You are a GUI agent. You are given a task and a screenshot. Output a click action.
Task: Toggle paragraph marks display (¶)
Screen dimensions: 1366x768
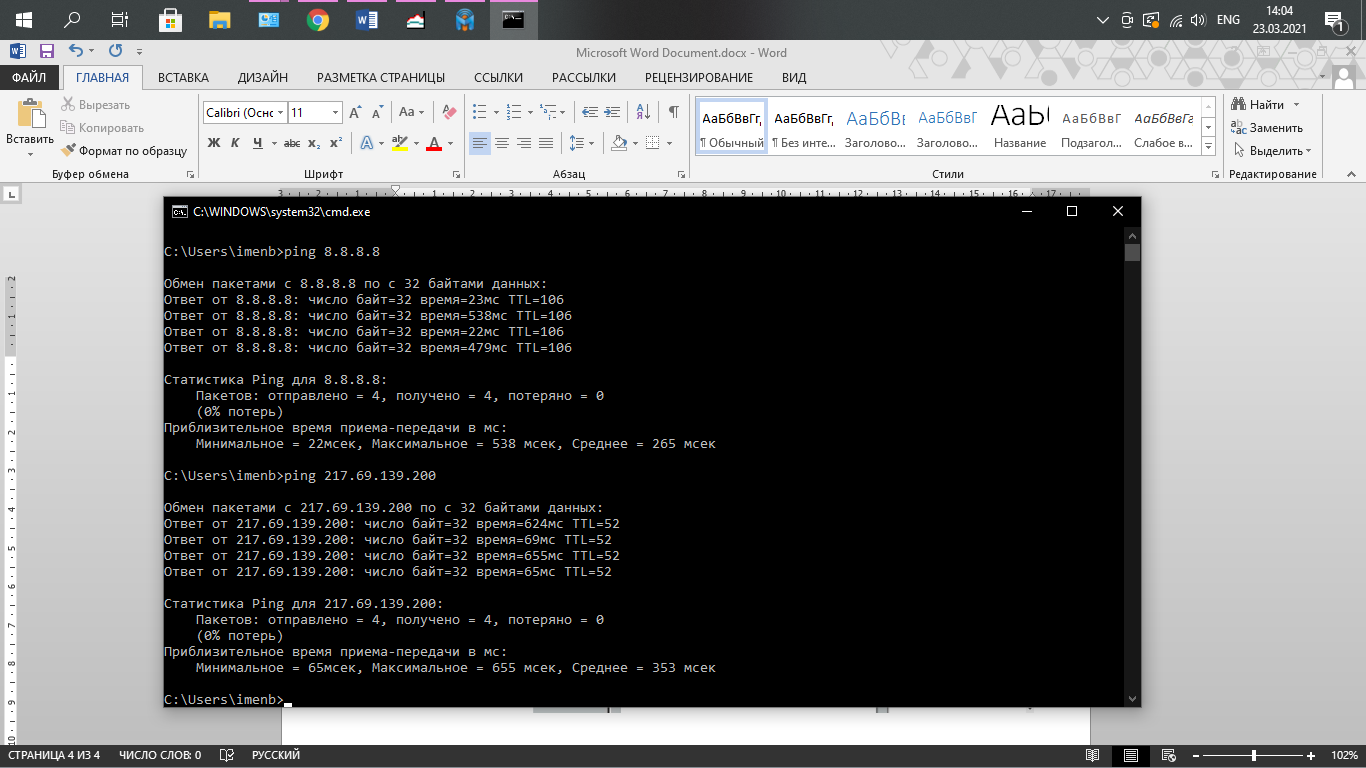674,112
